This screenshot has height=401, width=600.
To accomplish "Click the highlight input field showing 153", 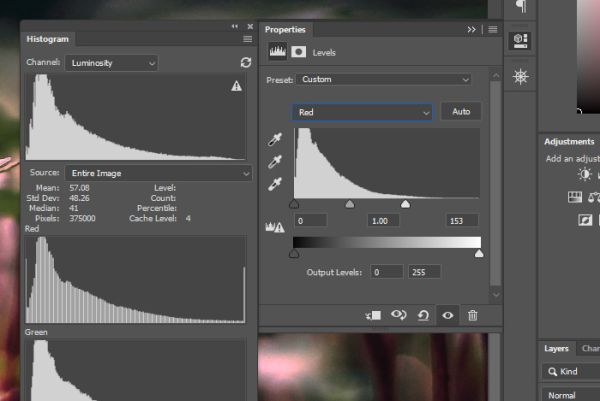I will click(462, 221).
